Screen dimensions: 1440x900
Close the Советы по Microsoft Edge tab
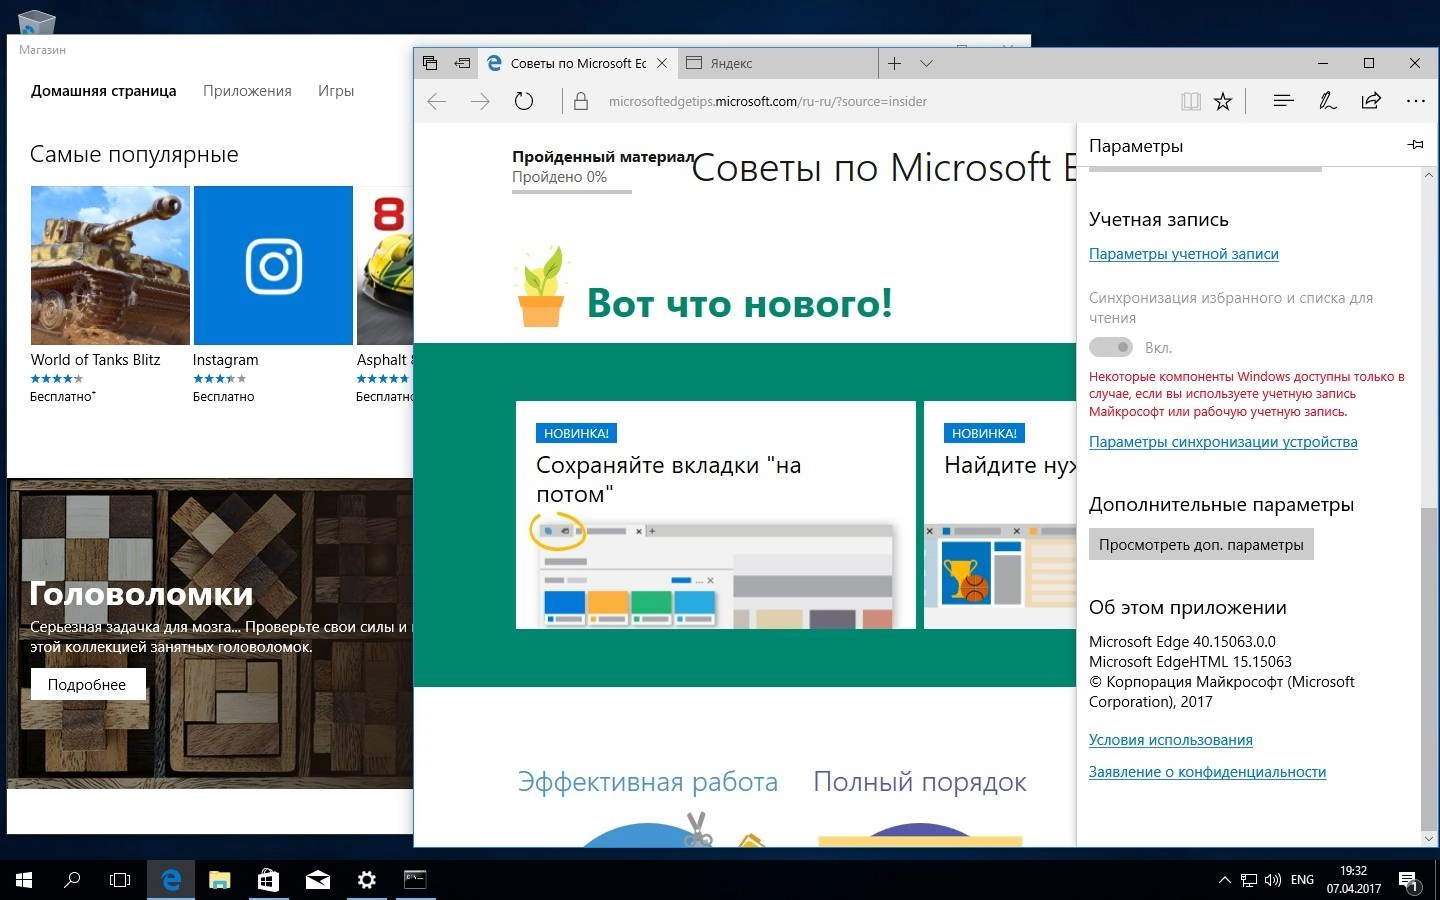[662, 63]
